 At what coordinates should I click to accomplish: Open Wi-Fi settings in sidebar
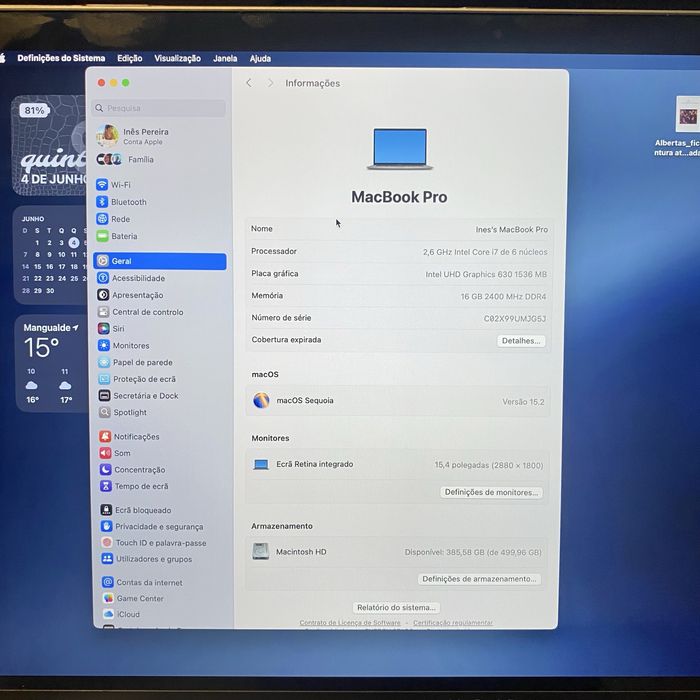pyautogui.click(x=113, y=184)
